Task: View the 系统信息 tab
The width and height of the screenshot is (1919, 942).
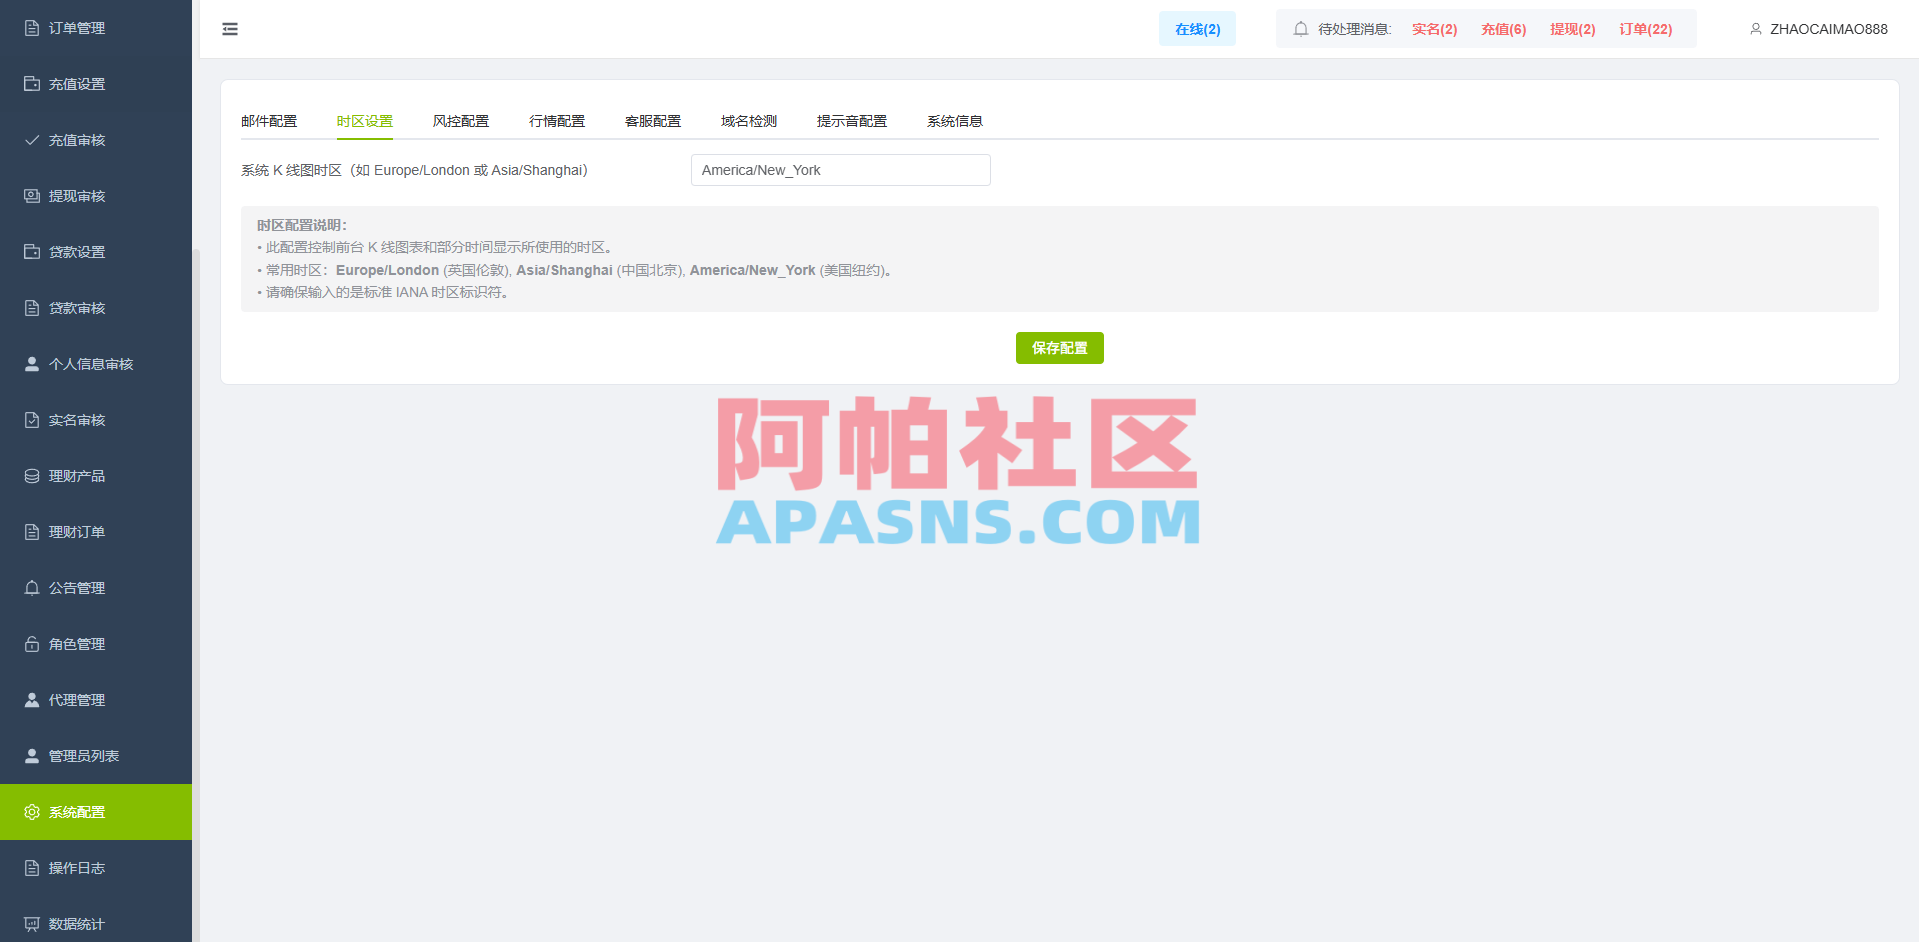Action: [955, 121]
